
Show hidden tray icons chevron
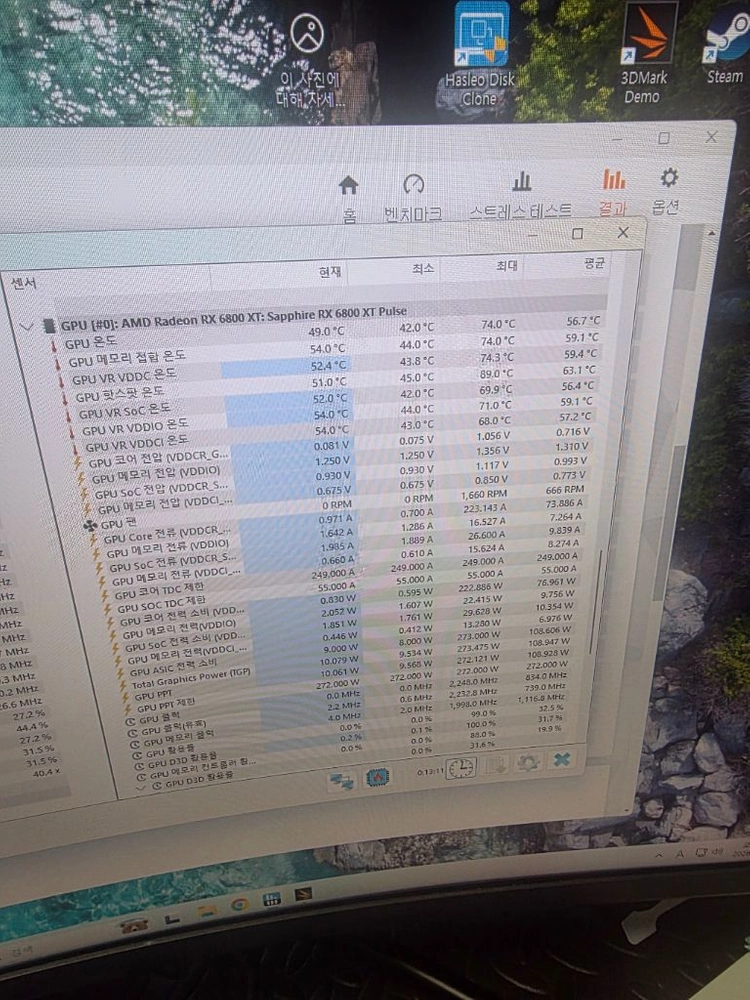click(659, 854)
